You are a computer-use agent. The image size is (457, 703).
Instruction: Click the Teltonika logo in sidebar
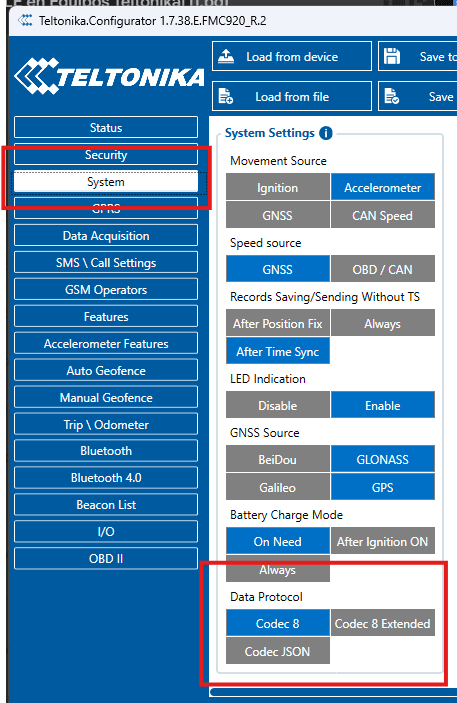click(109, 76)
